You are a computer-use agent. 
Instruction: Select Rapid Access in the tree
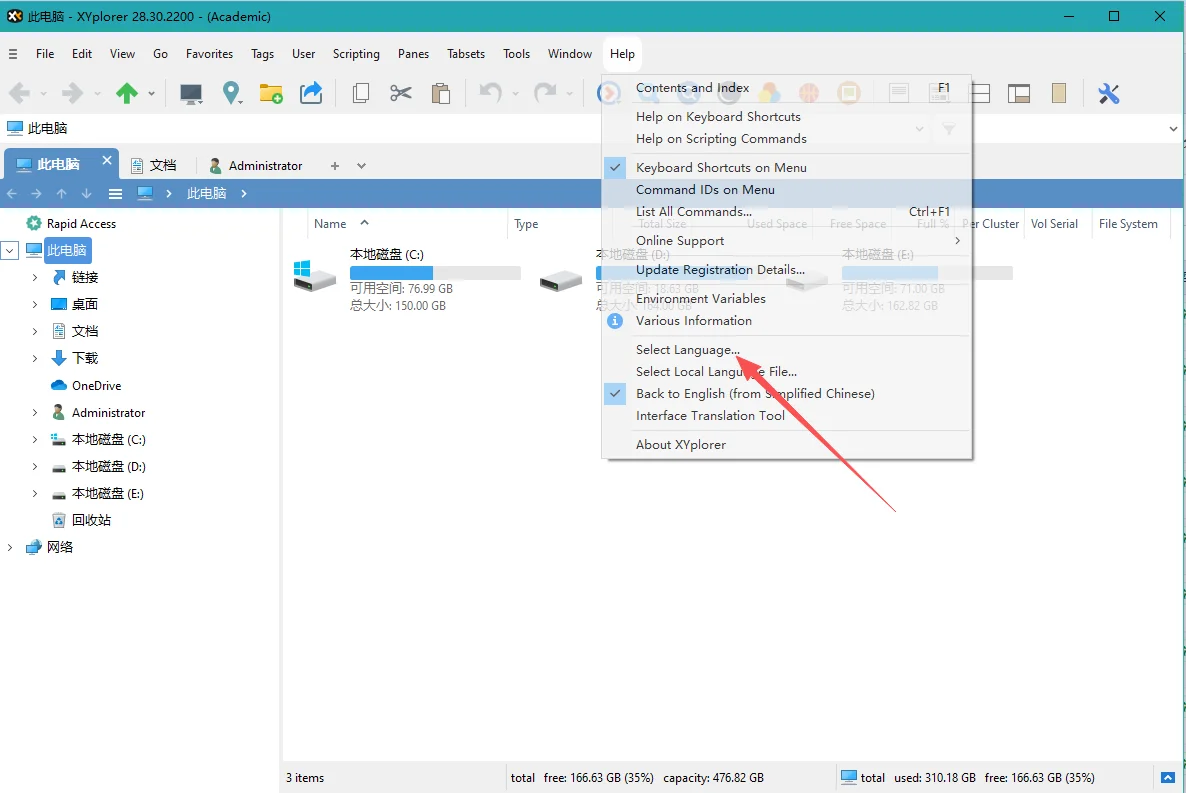81,224
